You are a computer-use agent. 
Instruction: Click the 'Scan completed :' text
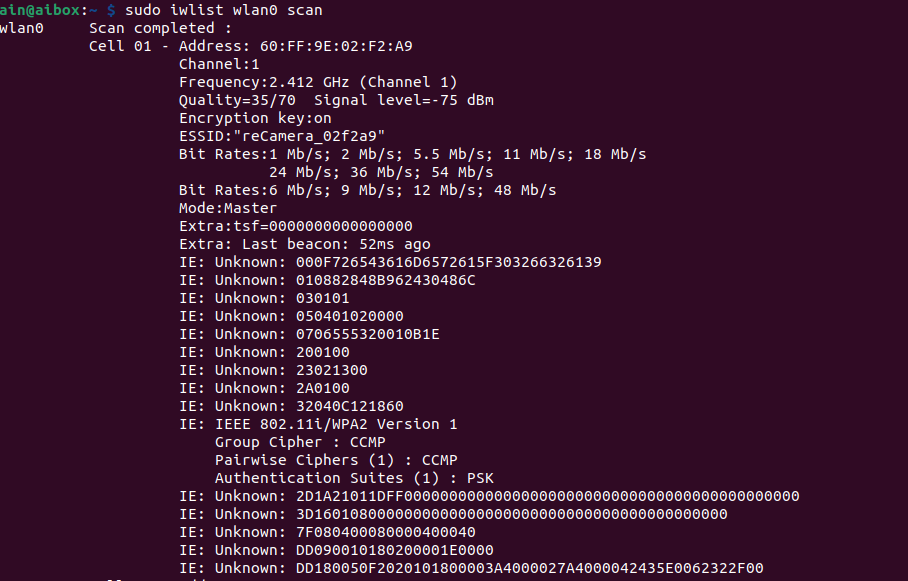160,28
